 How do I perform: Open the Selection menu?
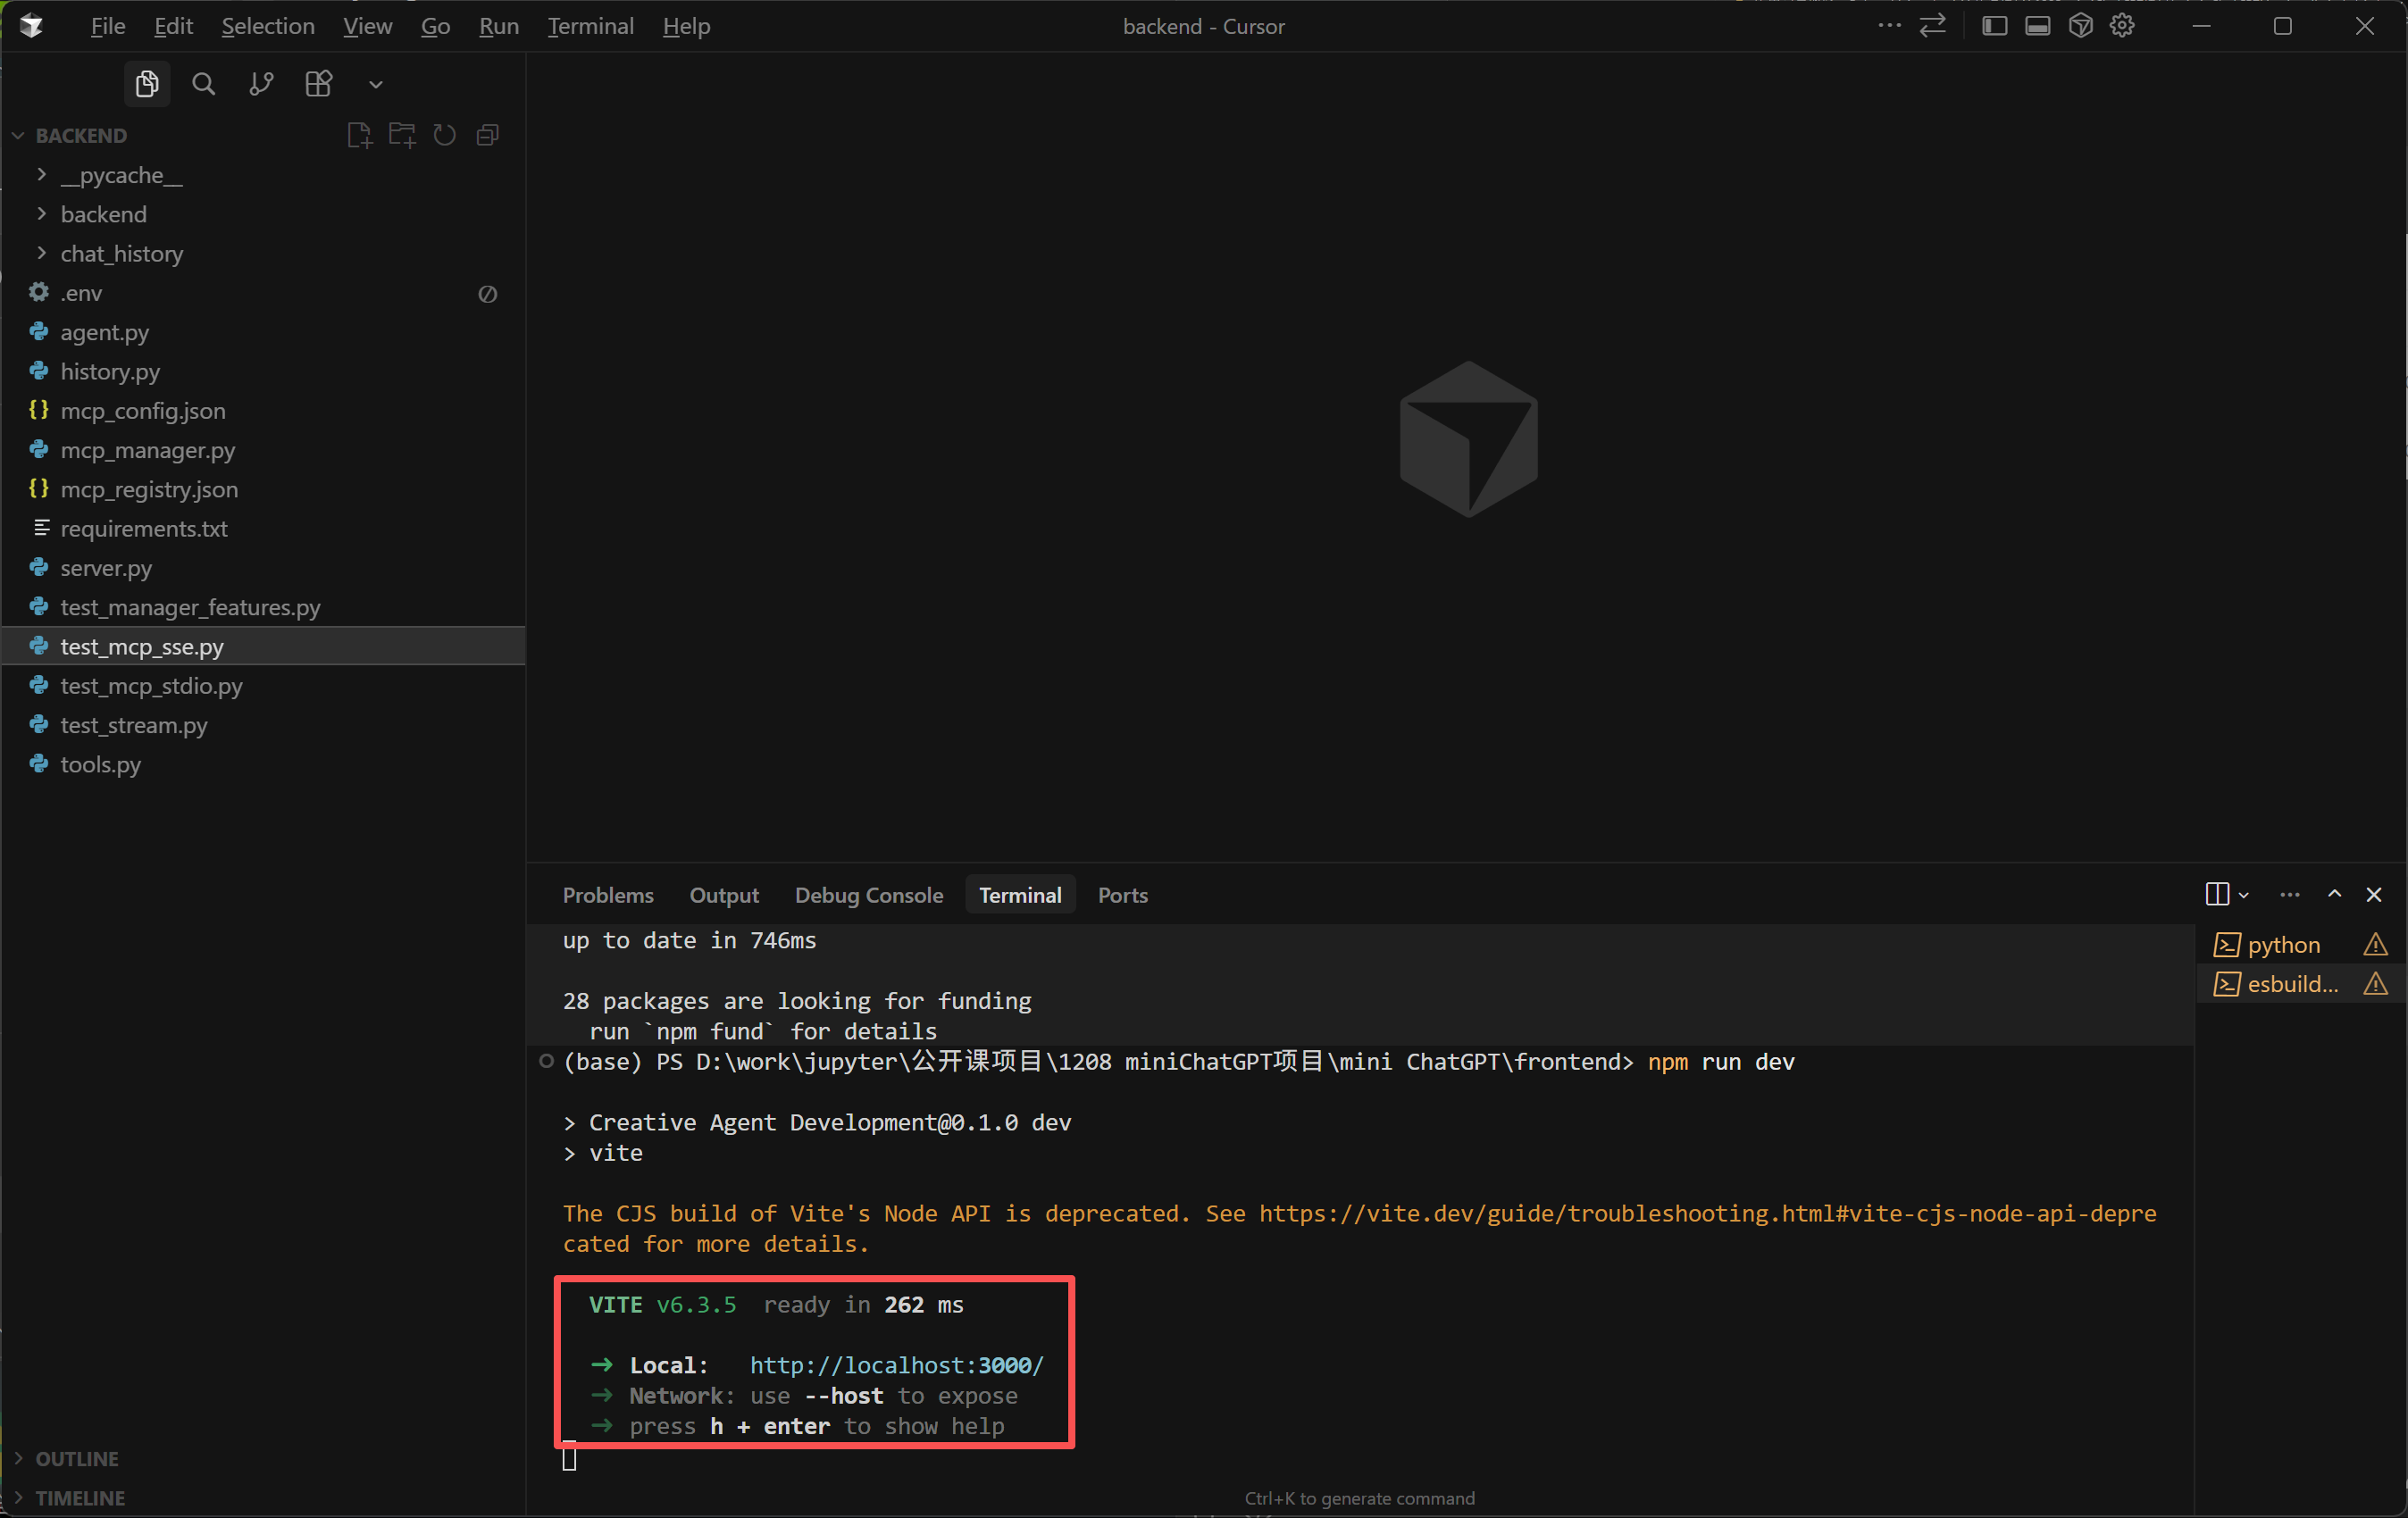pyautogui.click(x=268, y=26)
